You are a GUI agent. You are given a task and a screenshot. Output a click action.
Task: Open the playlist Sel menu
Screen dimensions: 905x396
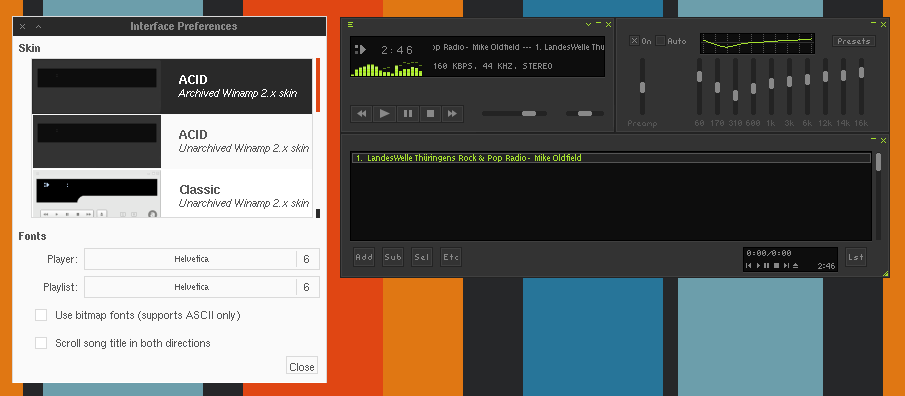[422, 257]
